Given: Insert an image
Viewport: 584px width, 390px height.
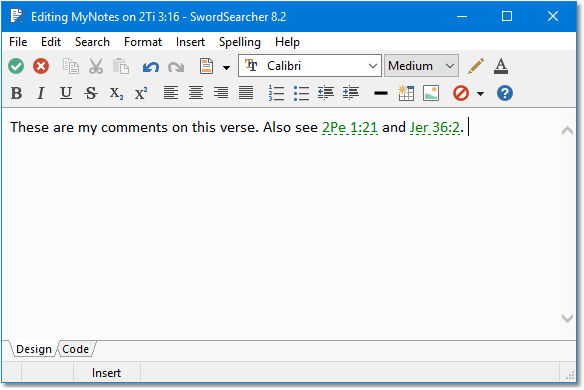Looking at the screenshot, I should (x=431, y=93).
